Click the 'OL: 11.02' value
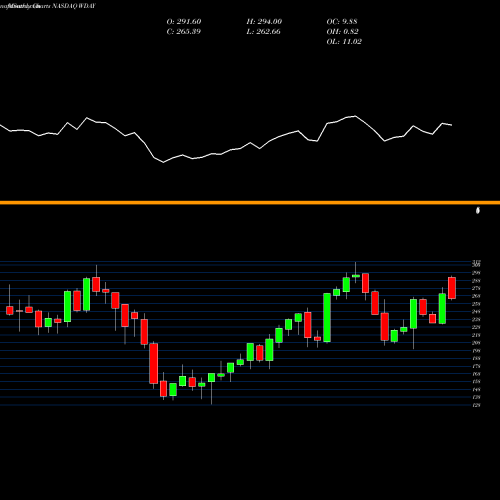The width and height of the screenshot is (500, 500). point(344,42)
